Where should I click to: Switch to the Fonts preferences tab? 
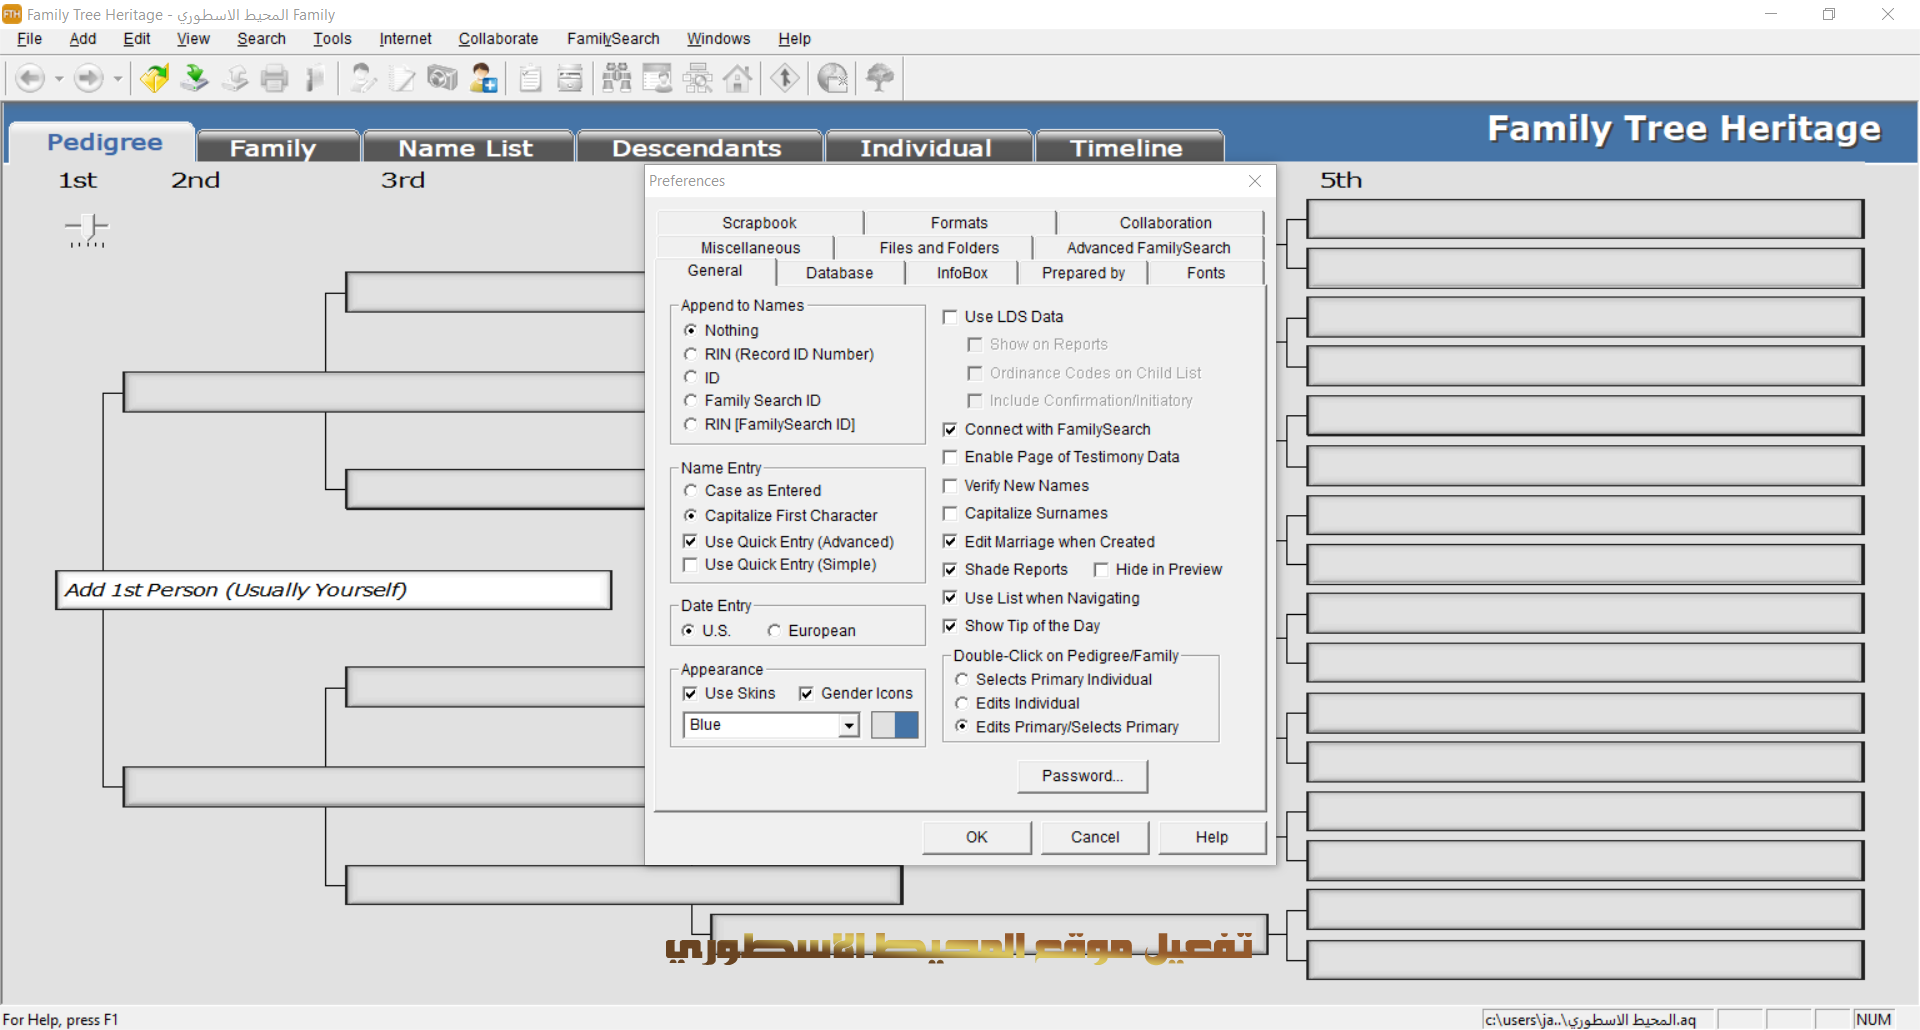pyautogui.click(x=1205, y=272)
